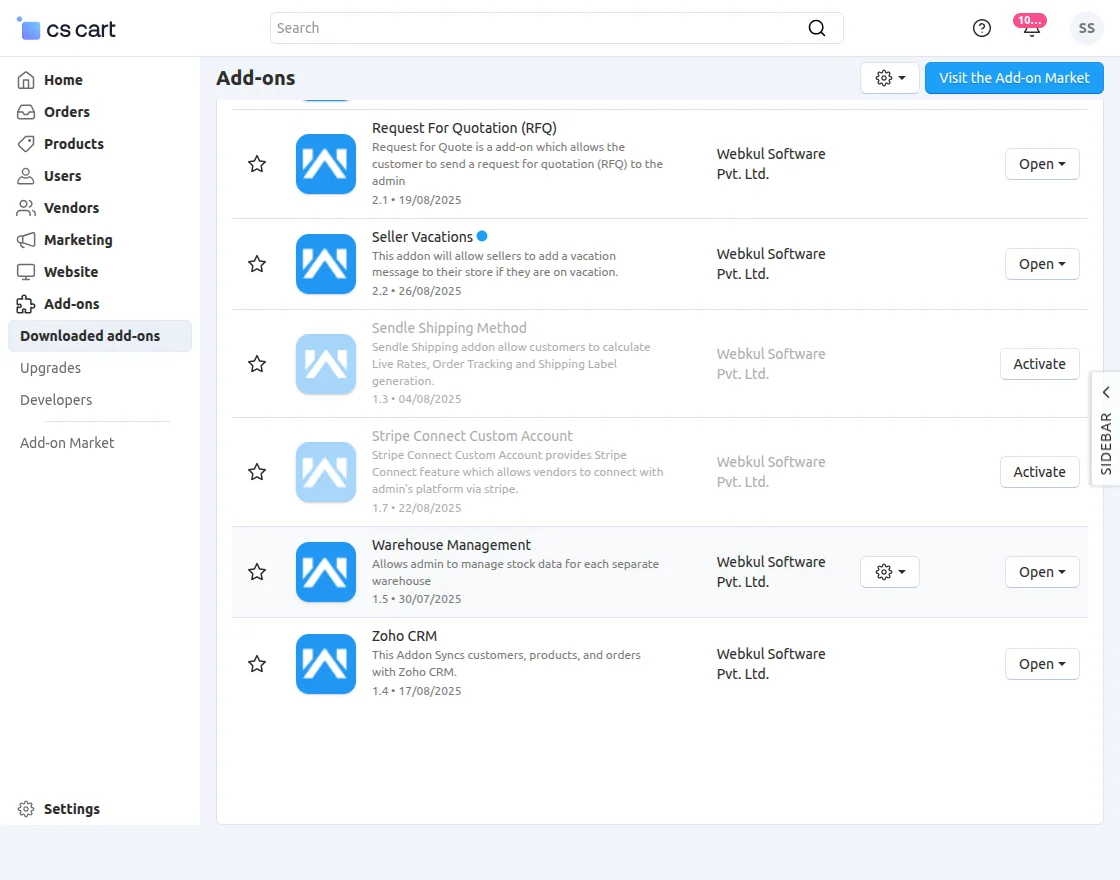The height and width of the screenshot is (880, 1120).
Task: Open the Request For Quotation (RFQ) title
Action: coord(464,128)
